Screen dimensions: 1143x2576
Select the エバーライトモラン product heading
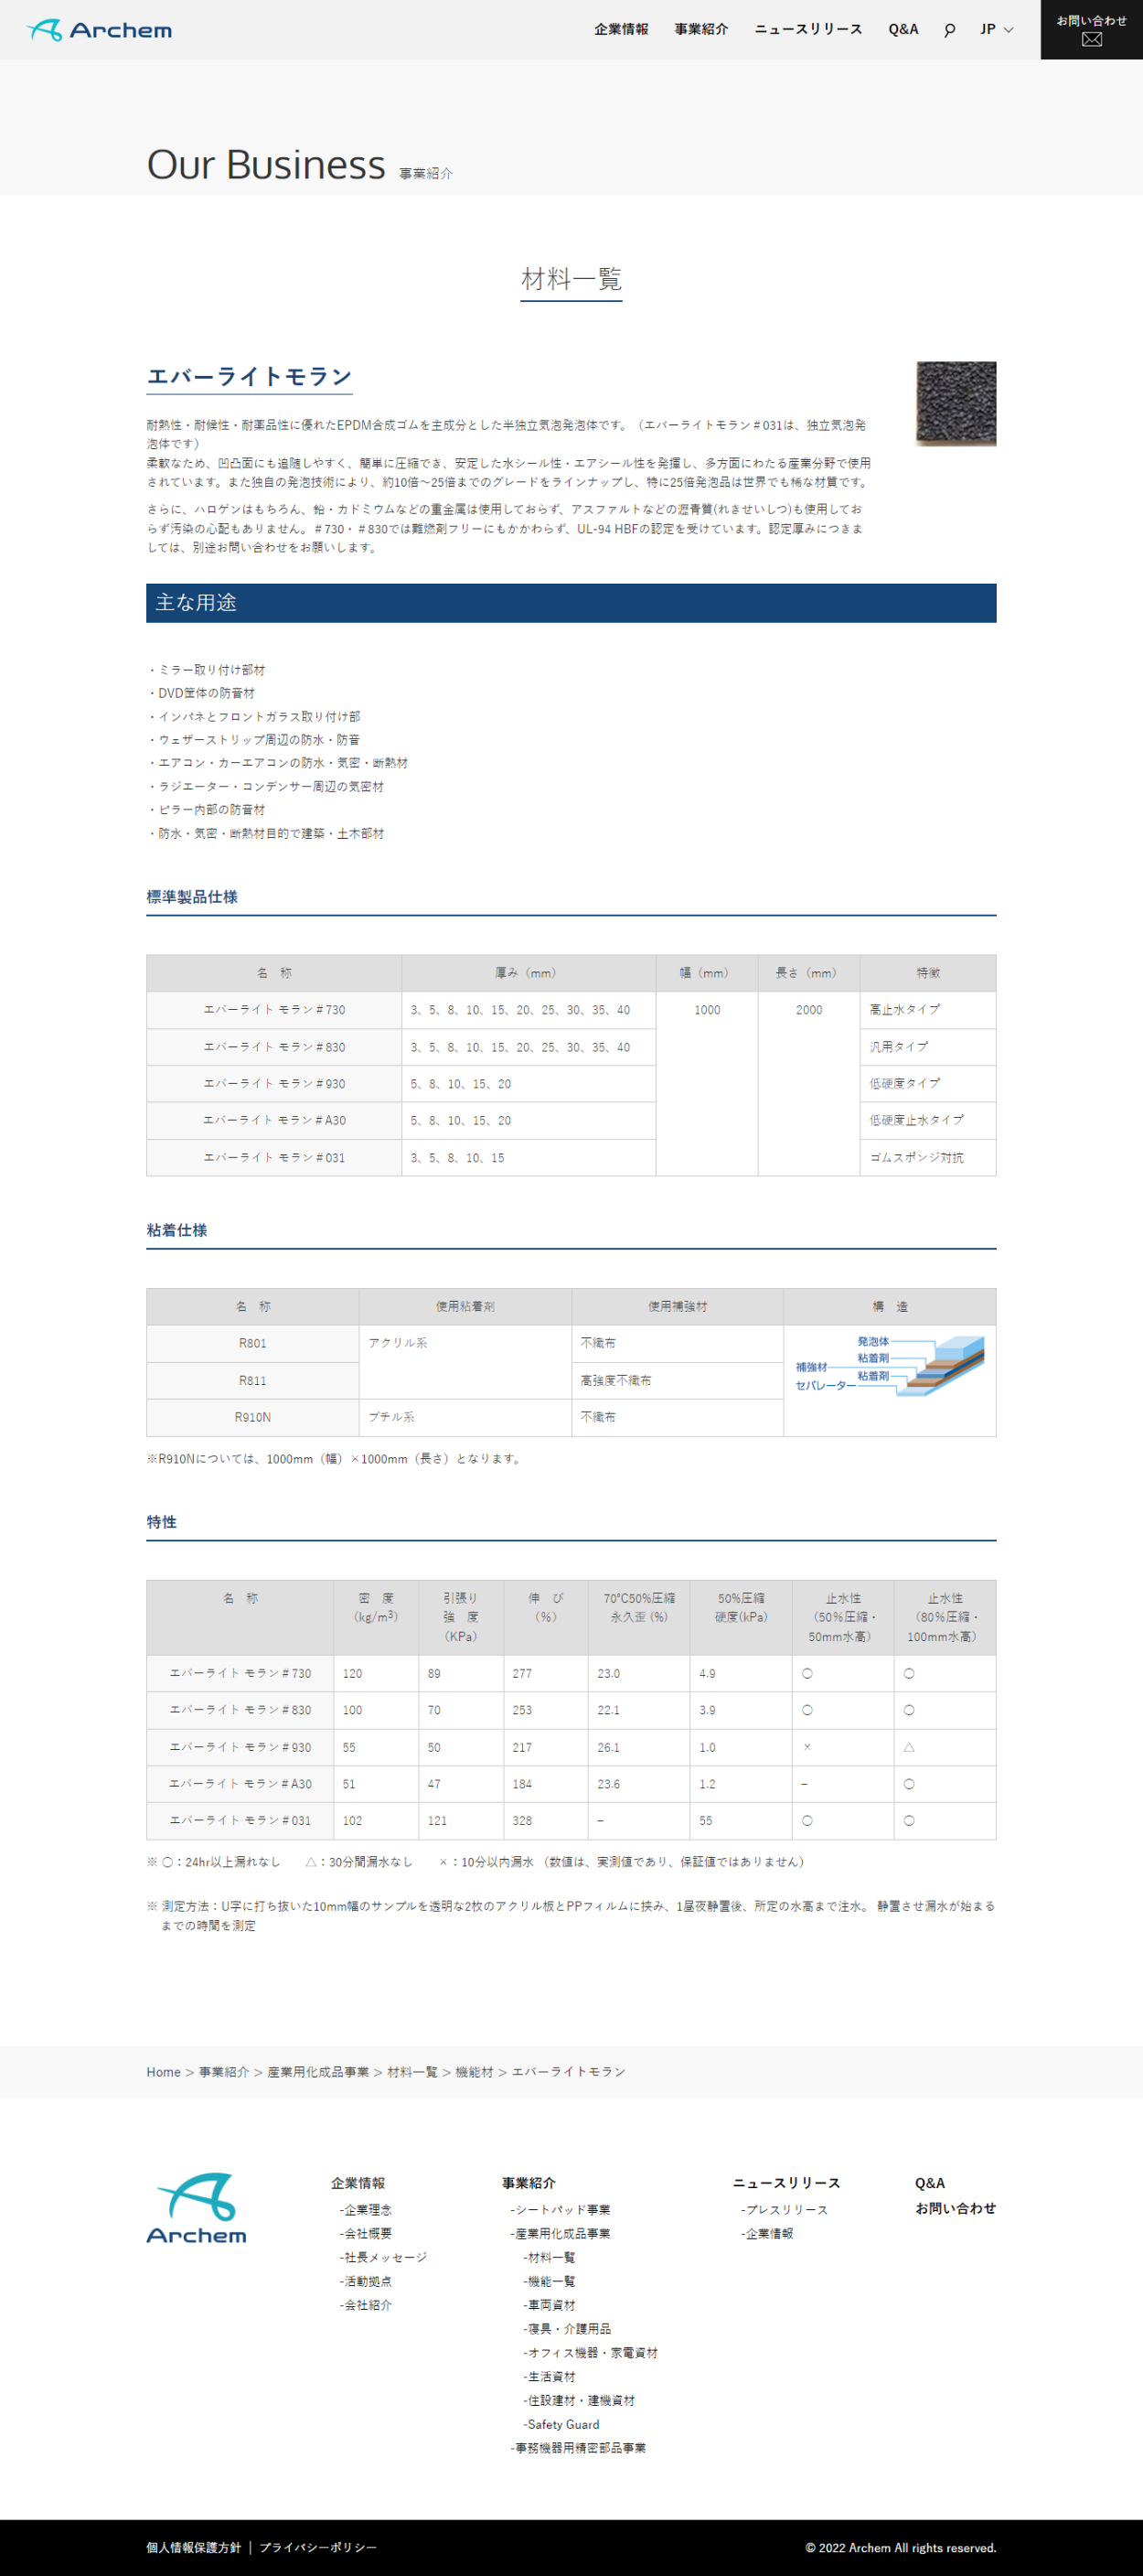(x=249, y=377)
